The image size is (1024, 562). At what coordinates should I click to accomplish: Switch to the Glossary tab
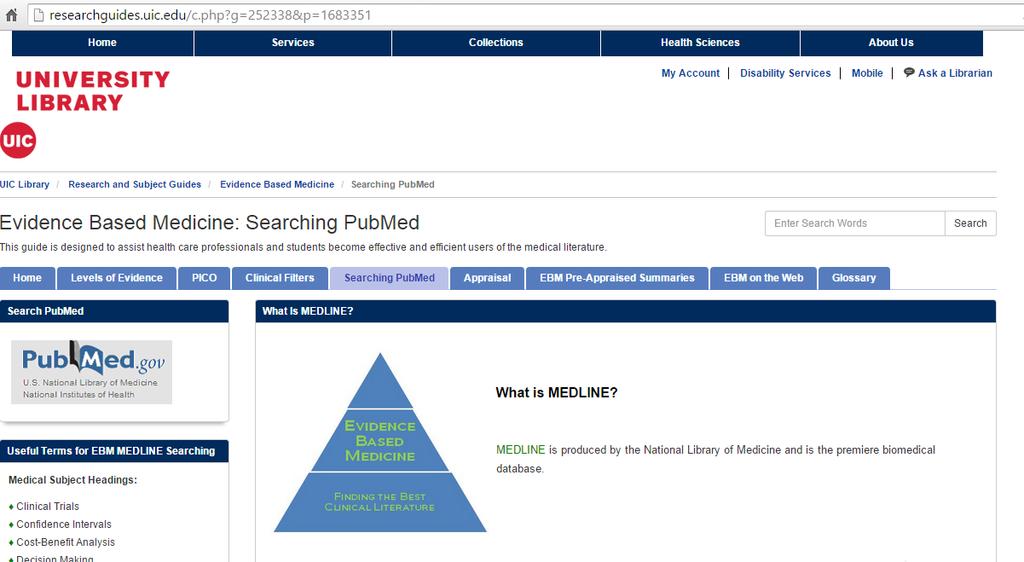click(x=854, y=278)
